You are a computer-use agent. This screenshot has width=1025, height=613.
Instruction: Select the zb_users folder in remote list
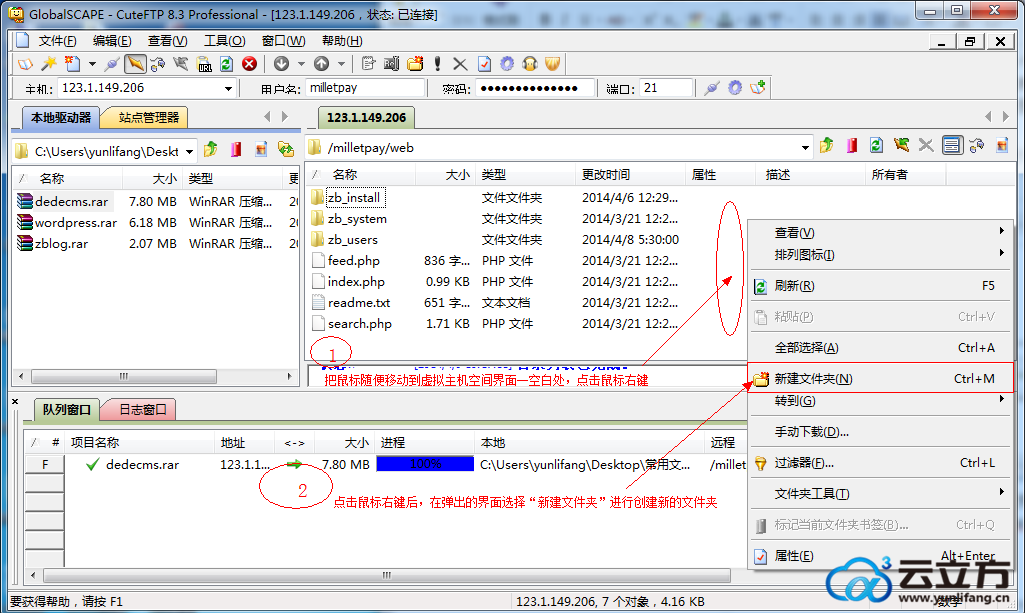(x=352, y=240)
